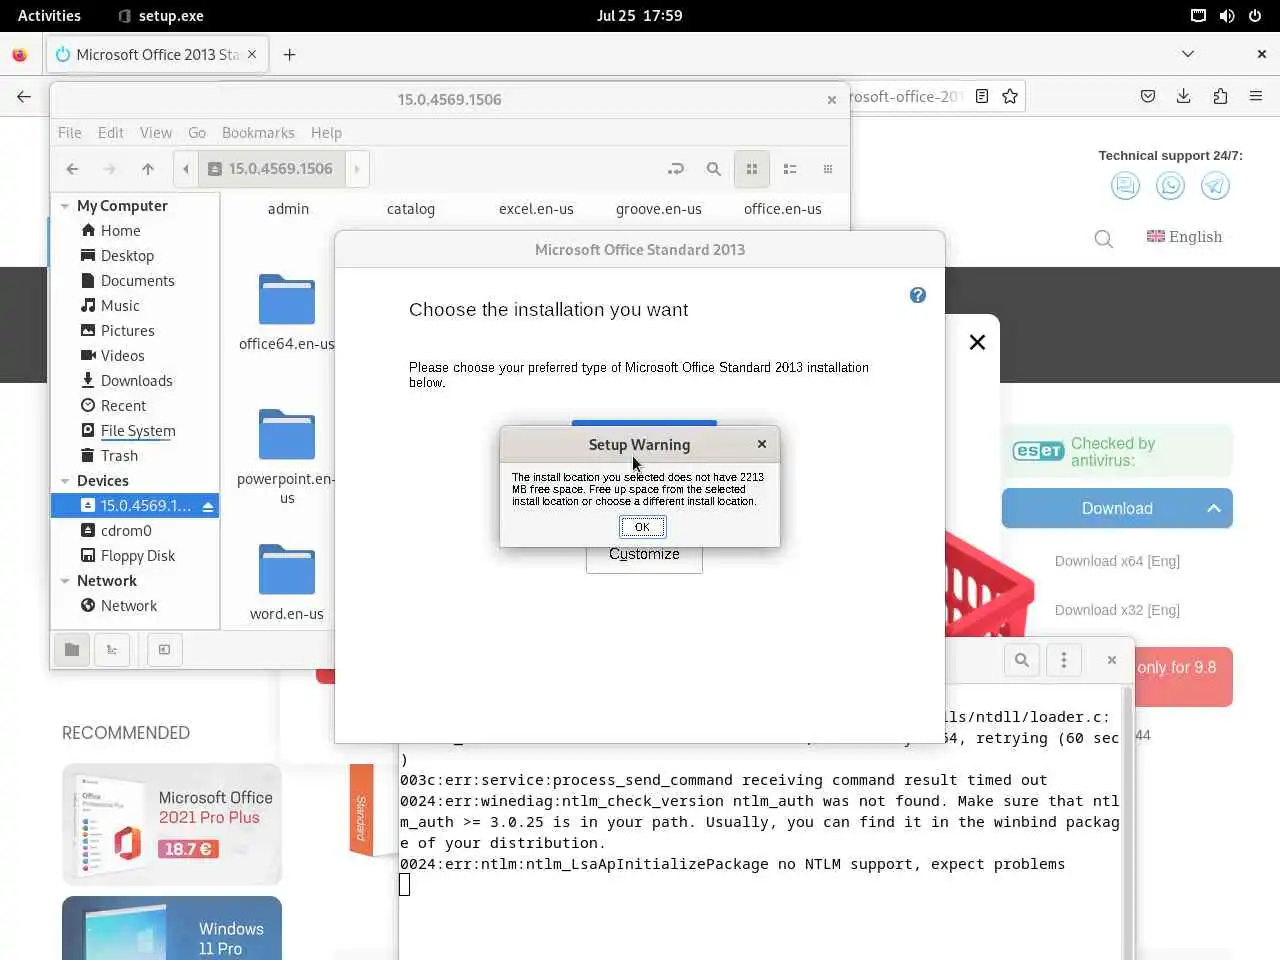The width and height of the screenshot is (1280, 960).
Task: Open Downloads in the sidebar
Action: 135,381
